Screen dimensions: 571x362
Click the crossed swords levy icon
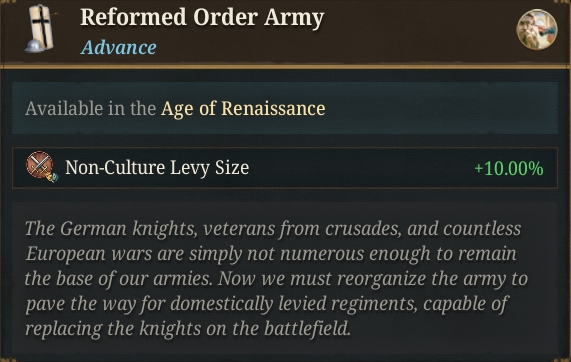pyautogui.click(x=41, y=167)
